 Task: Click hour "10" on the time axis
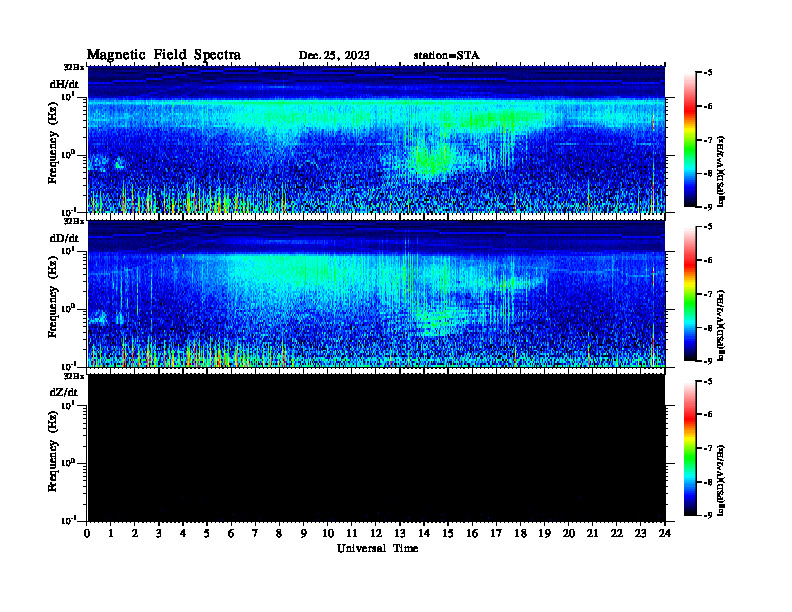coord(328,533)
